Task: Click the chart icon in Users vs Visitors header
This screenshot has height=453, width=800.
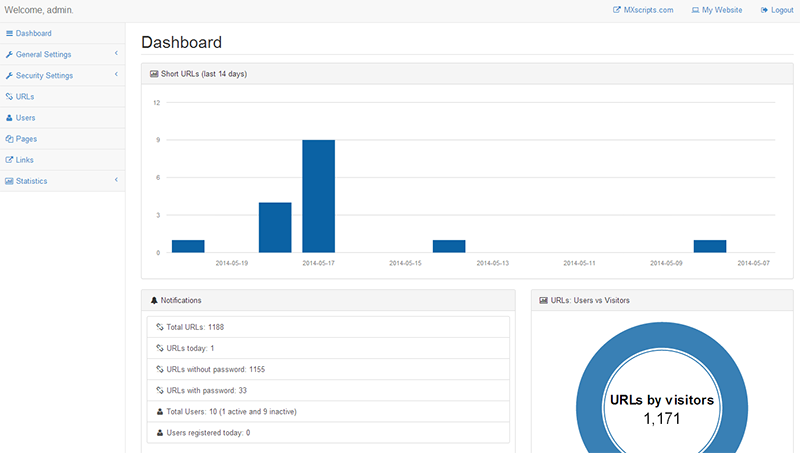Action: pos(543,300)
